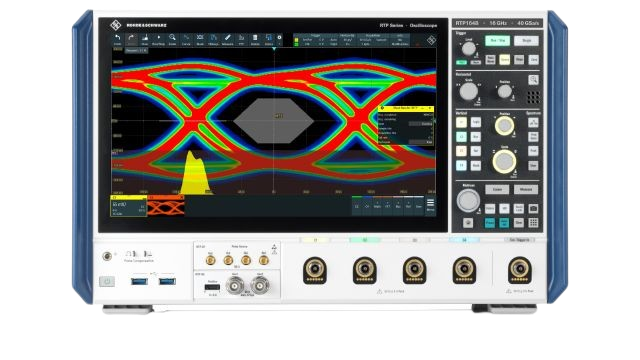
Task: Select the Cursor tool in toolbar
Action: click(x=186, y=40)
